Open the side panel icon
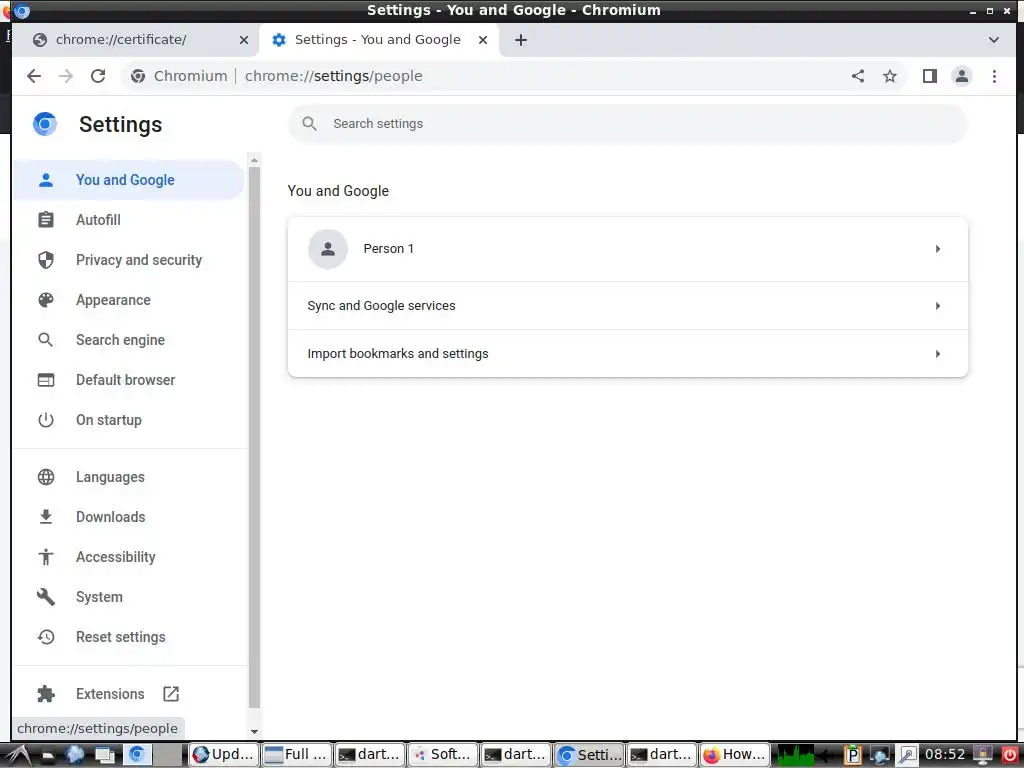Viewport: 1024px width, 768px height. pos(929,76)
